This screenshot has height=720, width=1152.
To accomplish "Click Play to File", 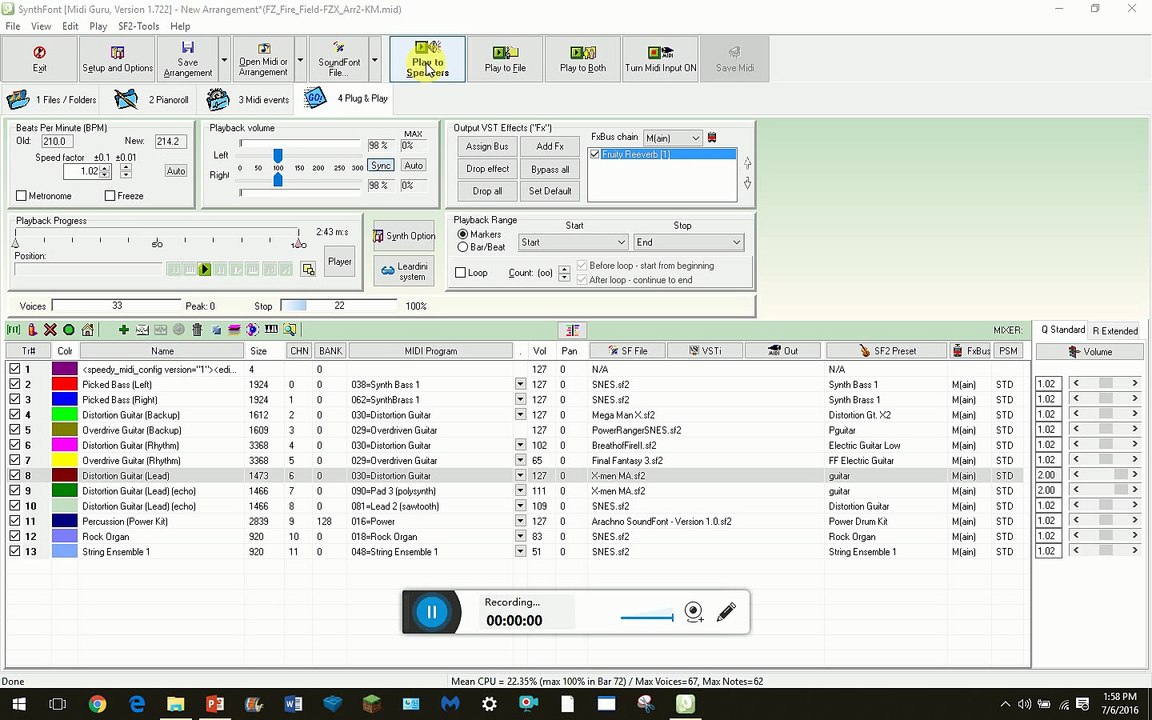I will coord(505,59).
